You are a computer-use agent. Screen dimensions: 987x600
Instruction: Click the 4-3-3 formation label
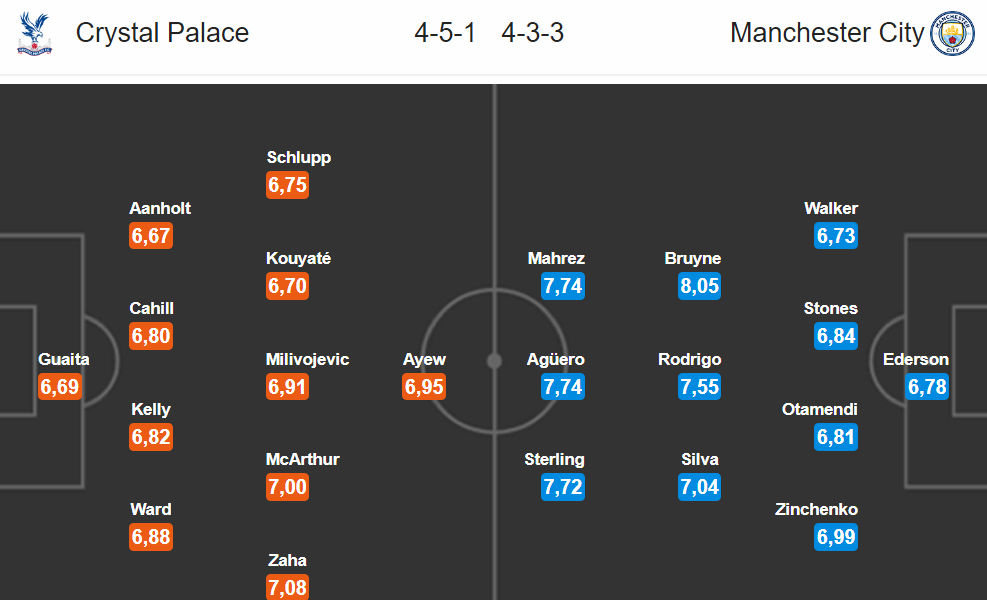[x=533, y=33]
